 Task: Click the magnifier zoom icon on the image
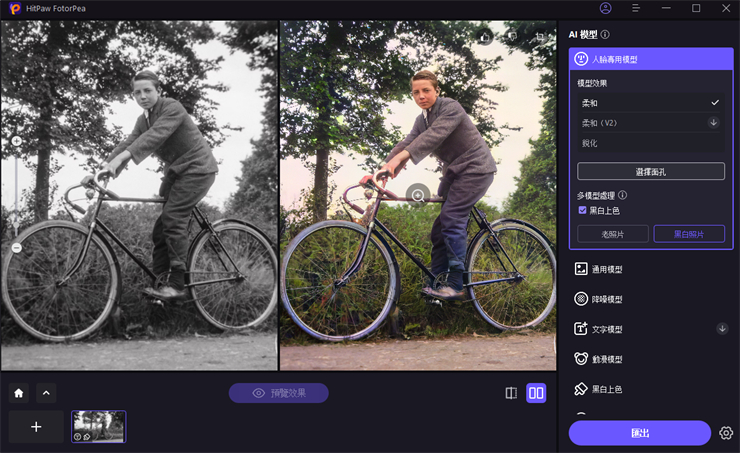tap(418, 195)
